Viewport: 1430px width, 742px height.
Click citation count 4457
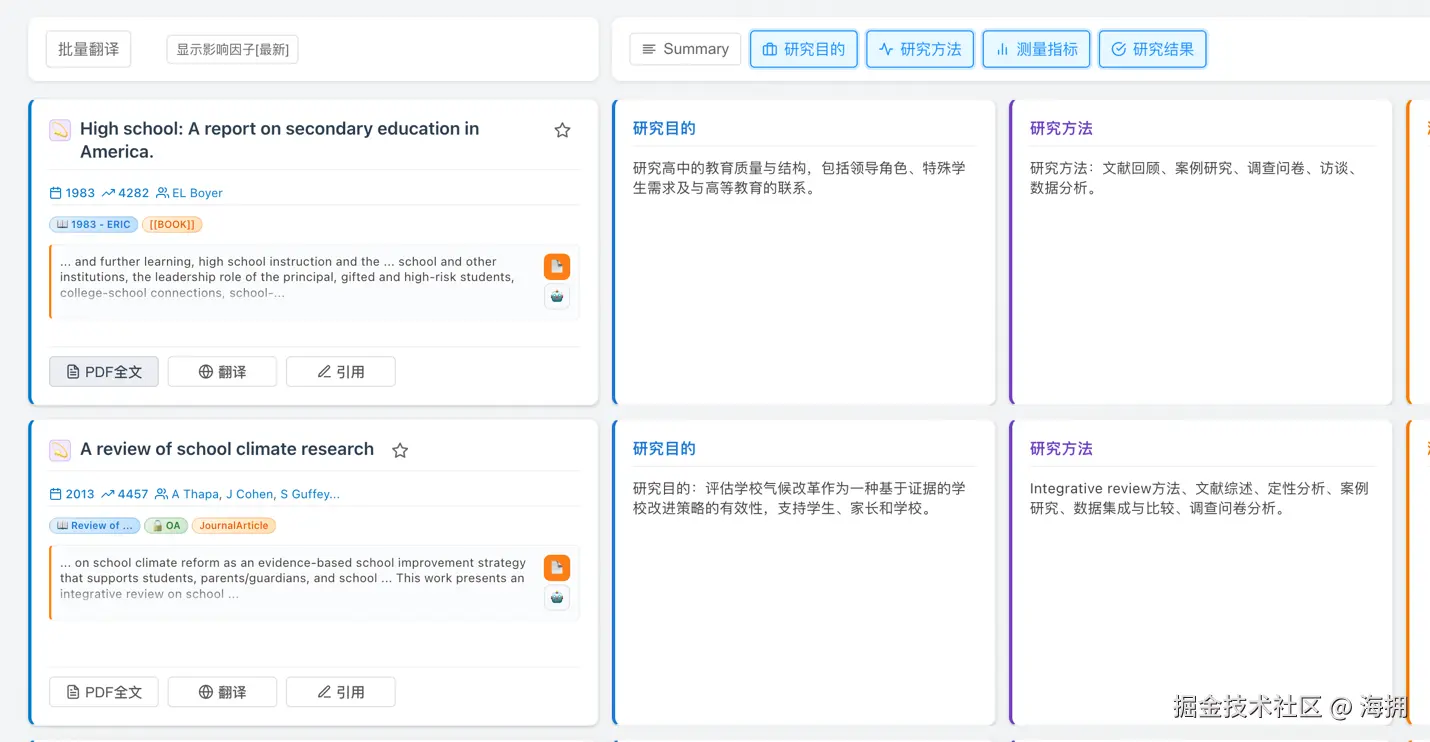(x=133, y=494)
